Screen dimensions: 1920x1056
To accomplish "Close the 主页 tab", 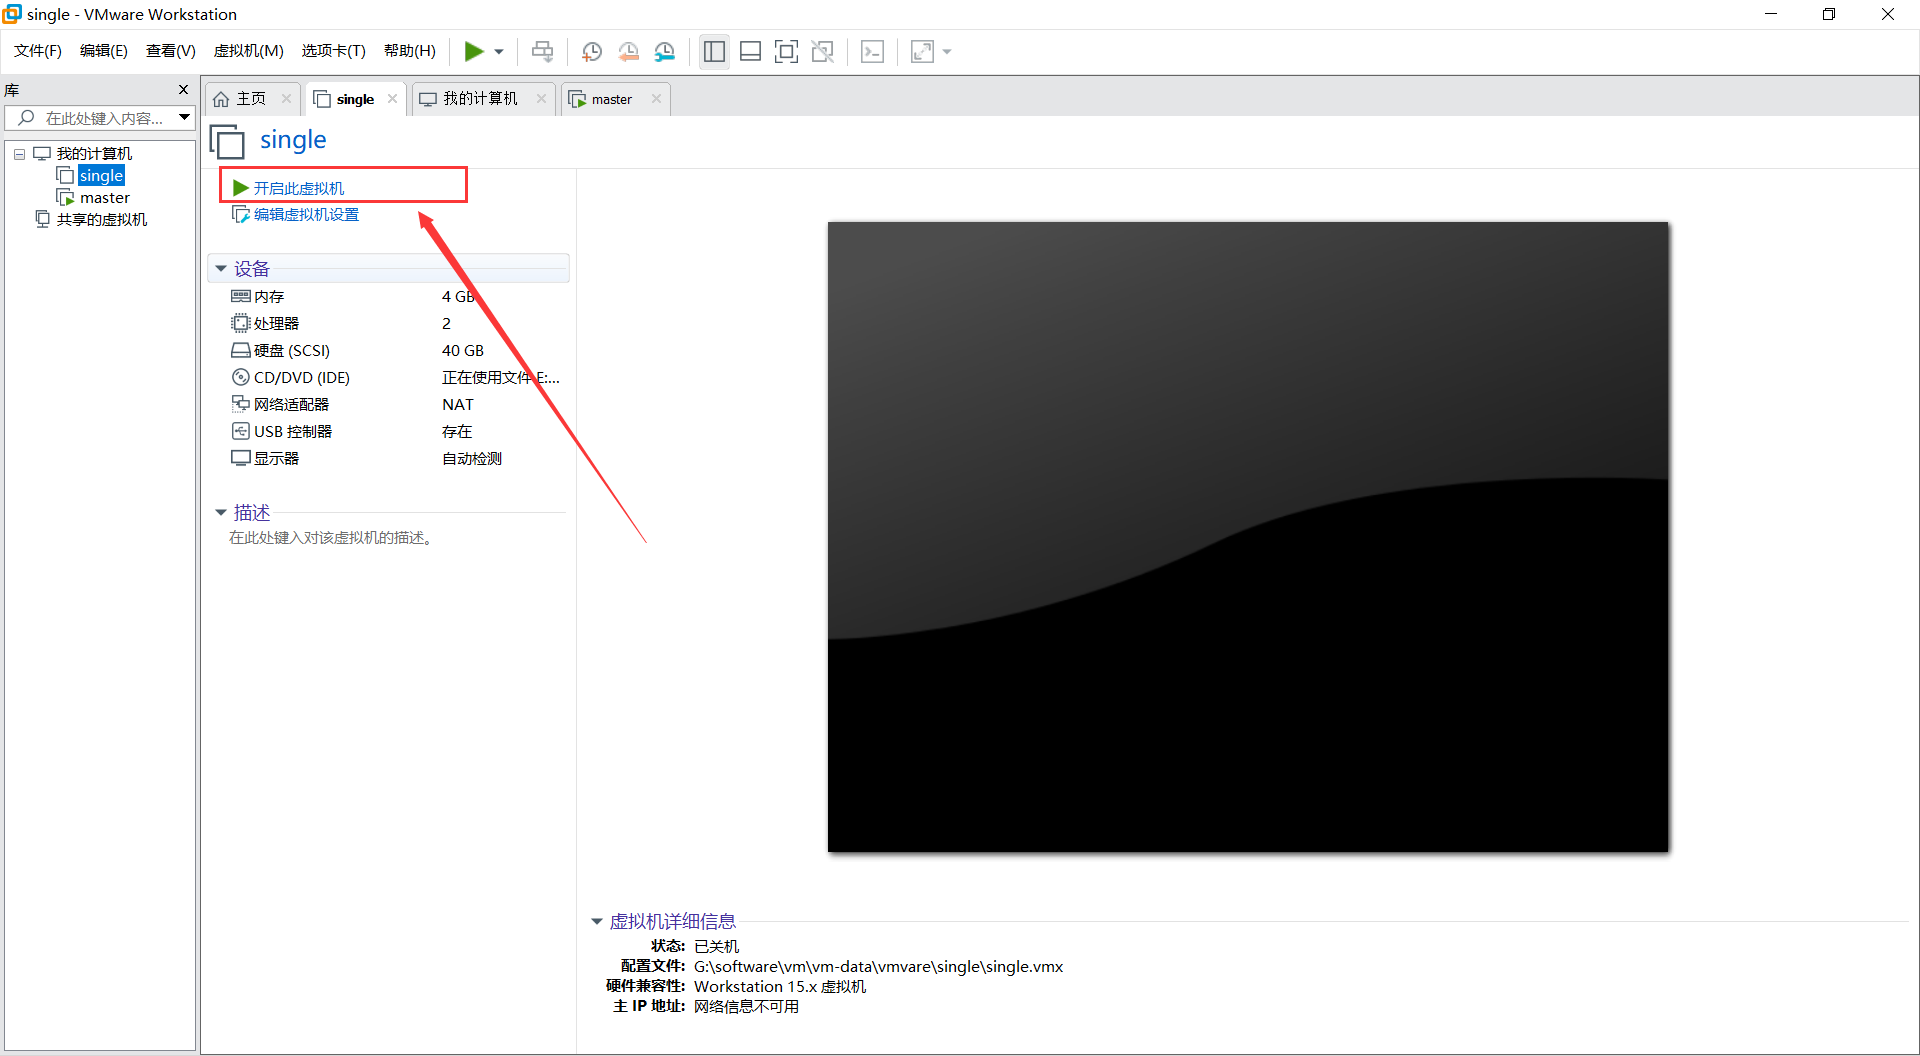I will pyautogui.click(x=286, y=98).
